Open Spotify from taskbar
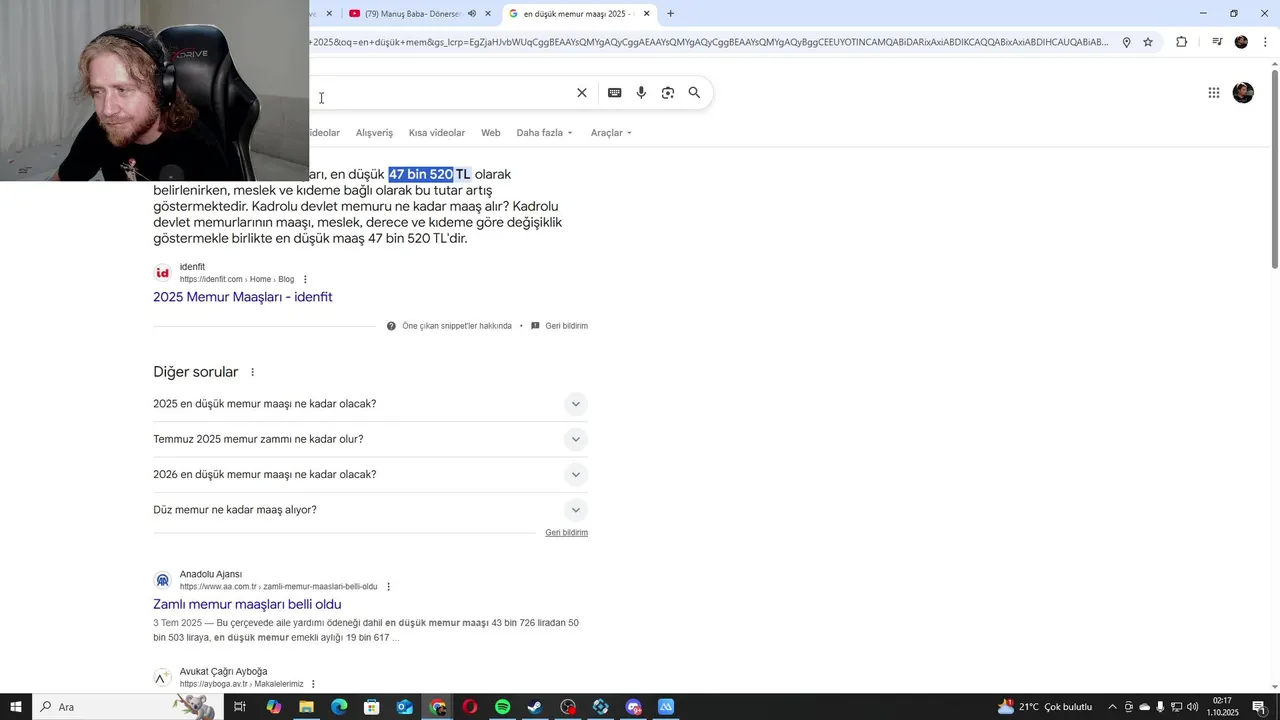Viewport: 1280px width, 720px height. (x=503, y=707)
